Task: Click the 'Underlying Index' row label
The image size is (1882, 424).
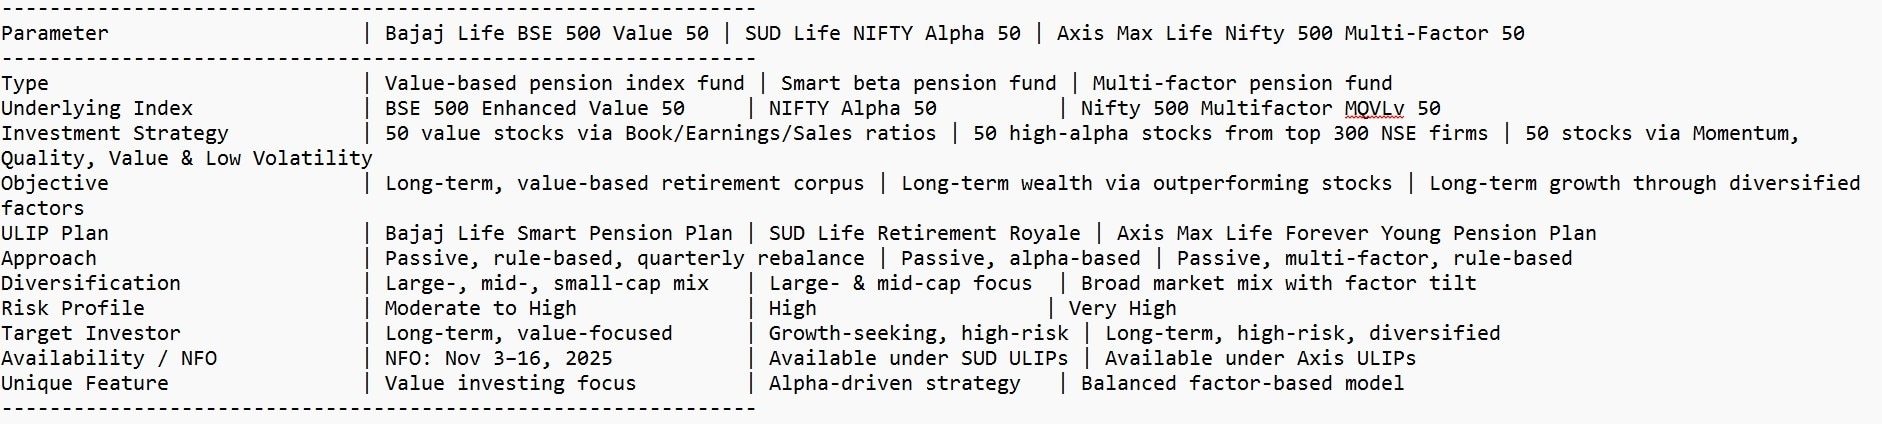Action: pos(97,108)
